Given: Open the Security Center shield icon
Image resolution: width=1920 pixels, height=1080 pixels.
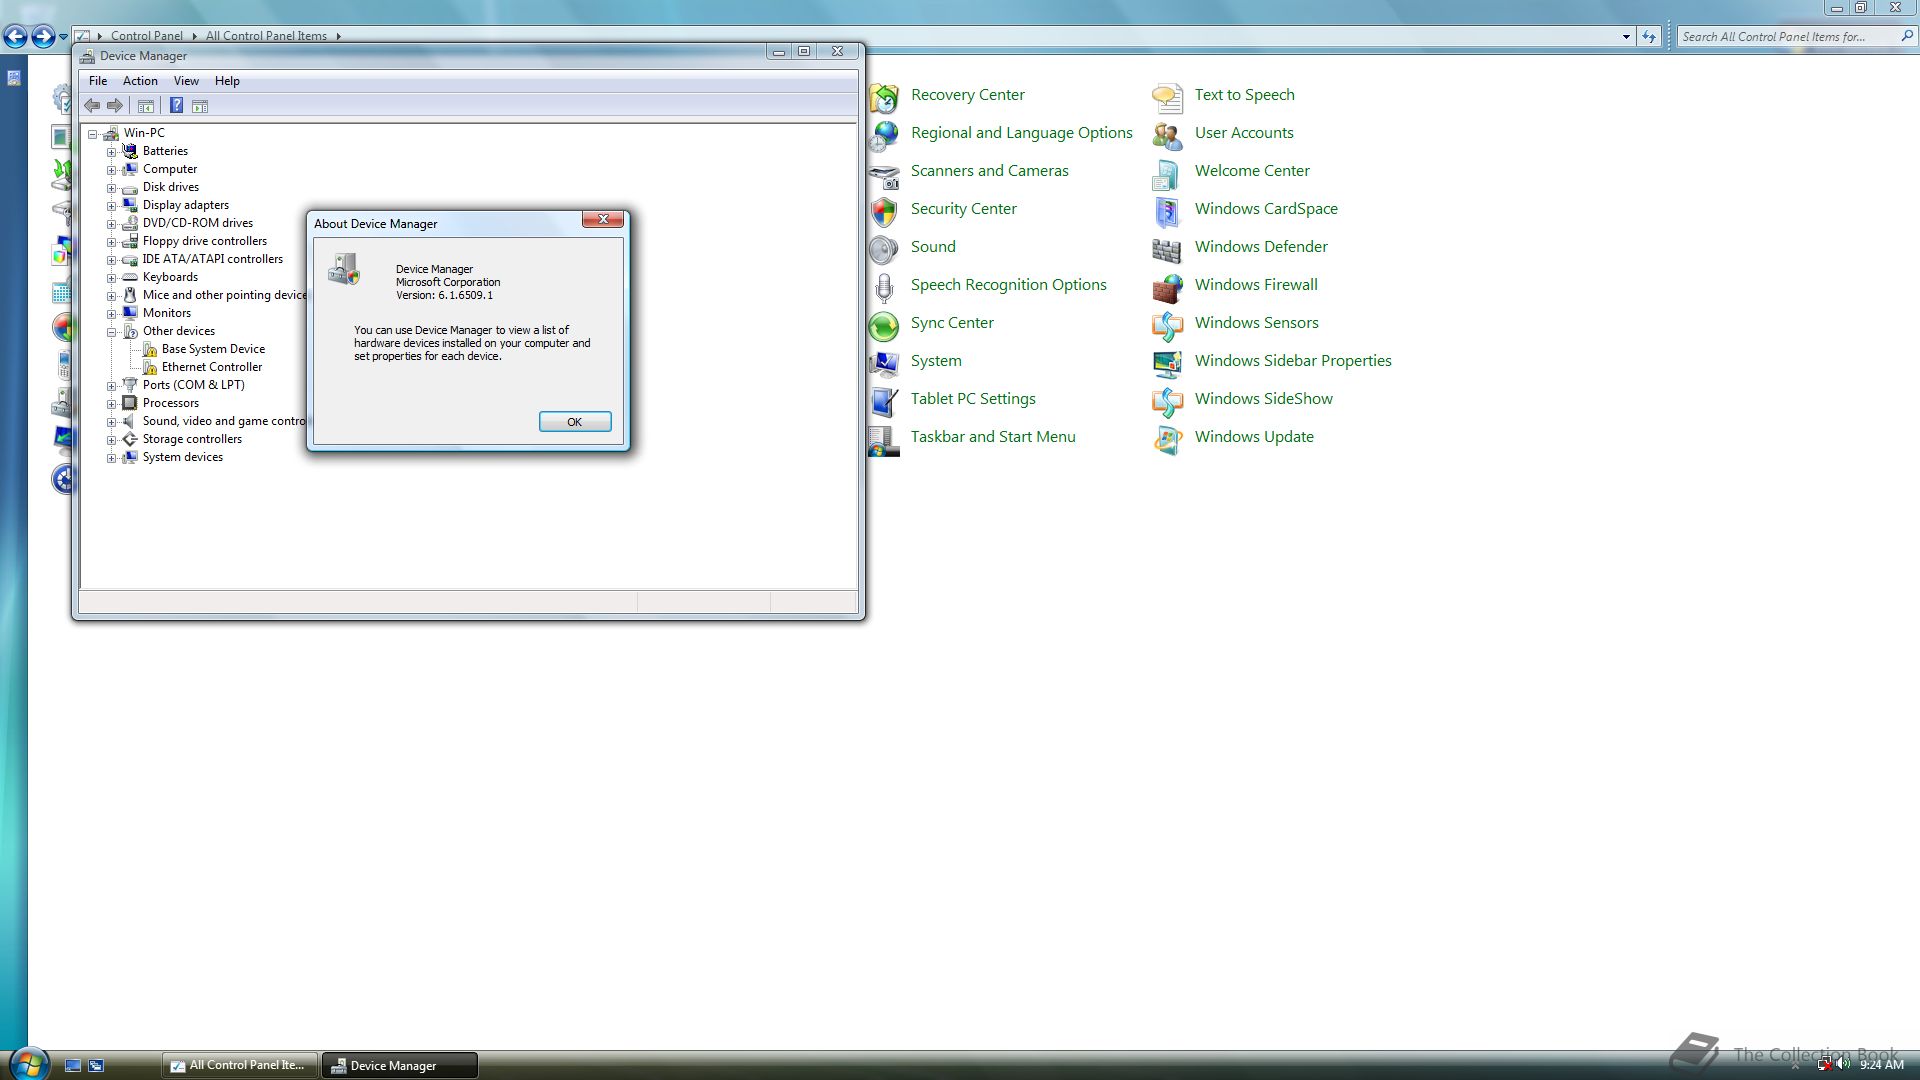Looking at the screenshot, I should [884, 211].
